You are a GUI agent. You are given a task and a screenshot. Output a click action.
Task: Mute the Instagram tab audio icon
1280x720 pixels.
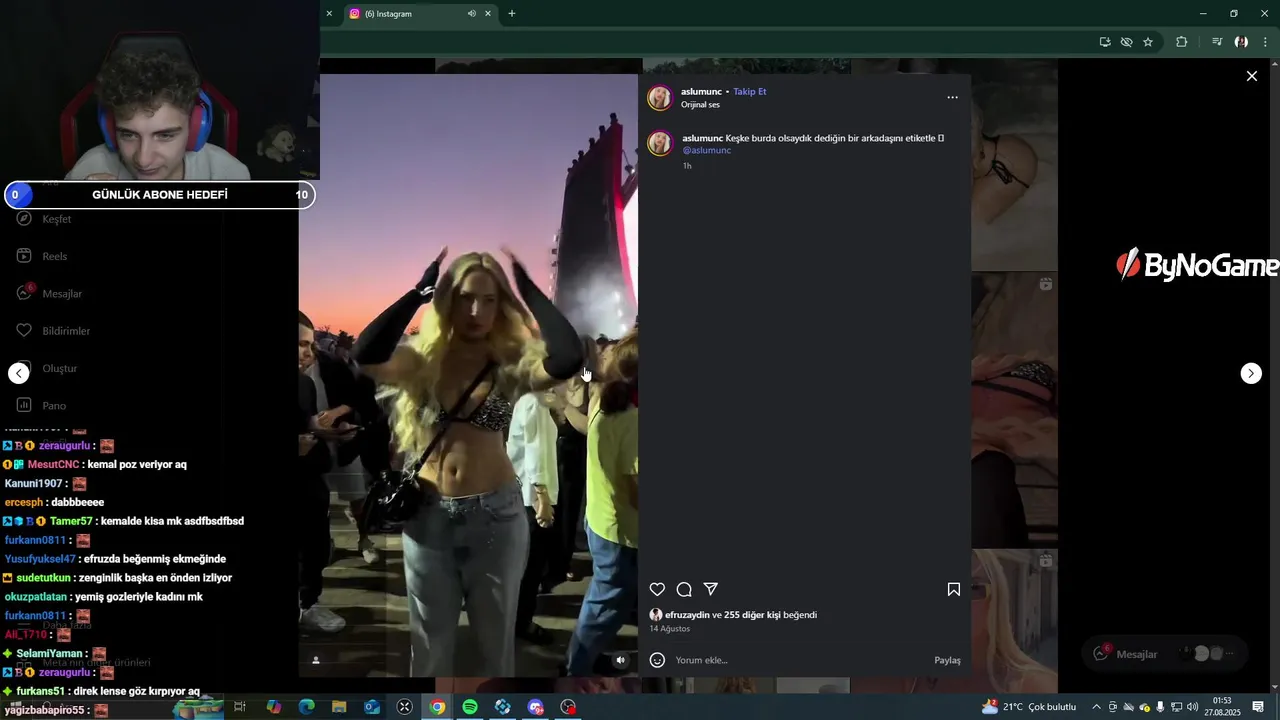point(471,14)
